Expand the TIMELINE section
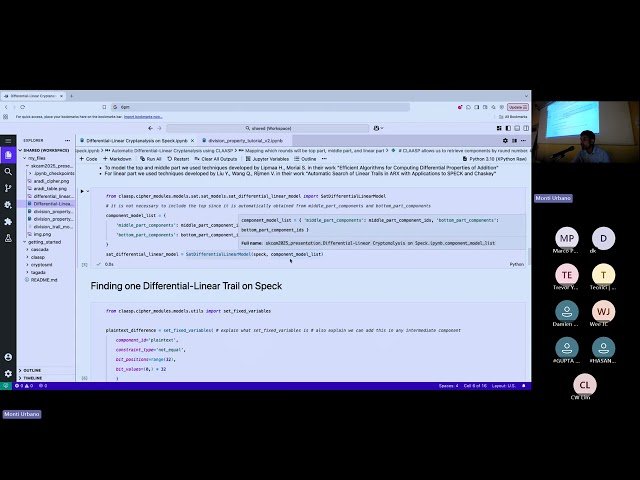This screenshot has width=640, height=480. [x=32, y=378]
